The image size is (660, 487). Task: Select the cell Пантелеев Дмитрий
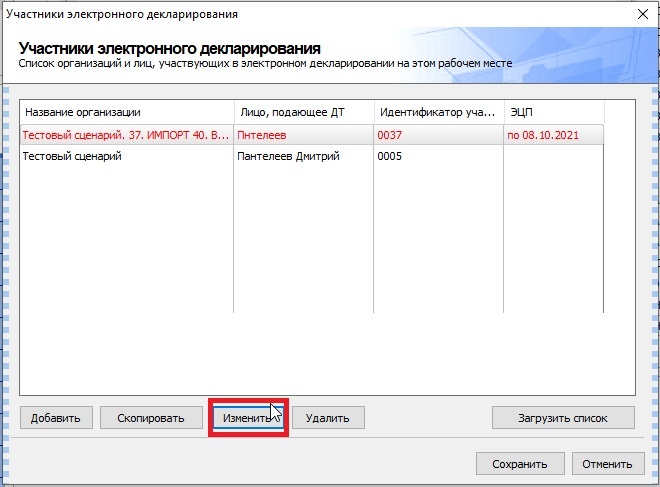click(303, 156)
